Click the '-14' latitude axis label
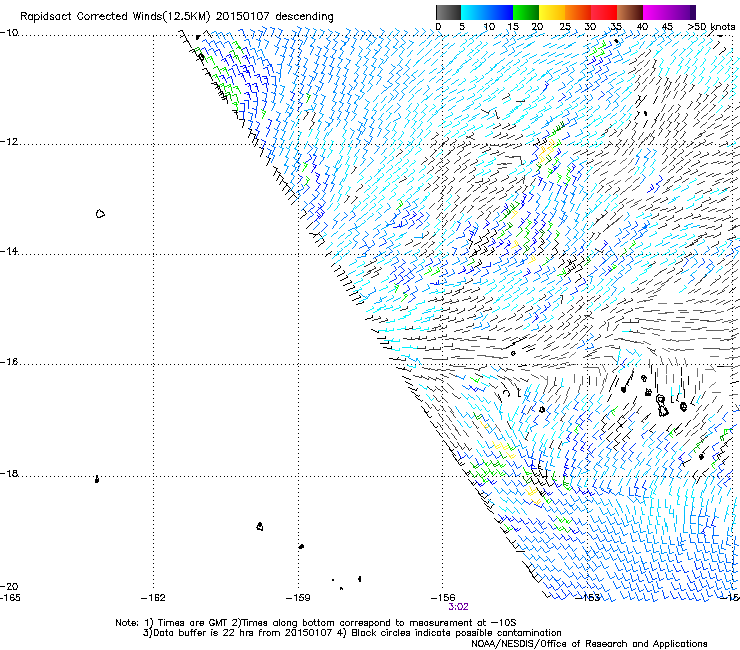Screen dimensions: 740x650 click(9, 251)
